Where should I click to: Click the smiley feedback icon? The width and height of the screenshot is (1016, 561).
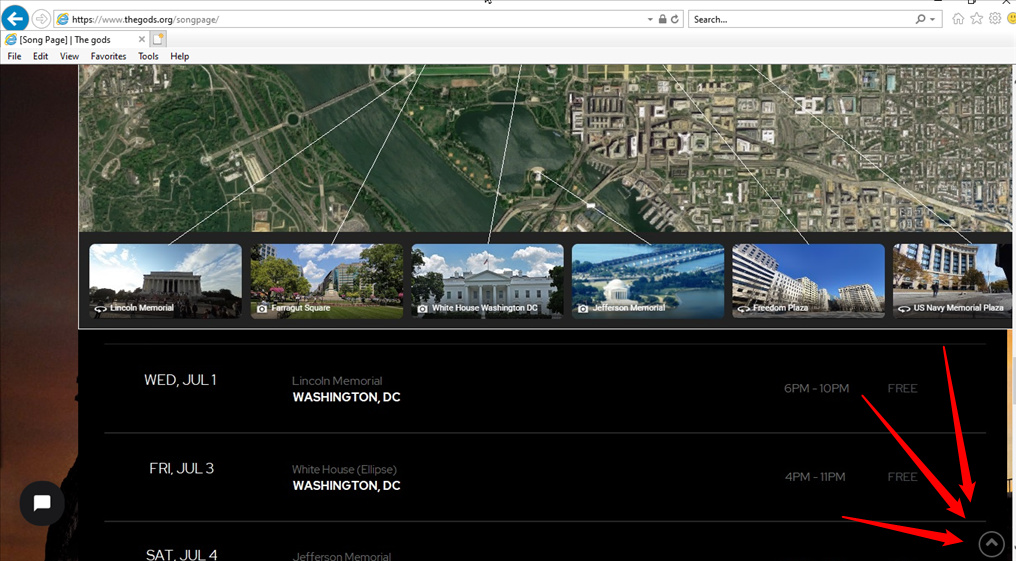(x=1011, y=19)
